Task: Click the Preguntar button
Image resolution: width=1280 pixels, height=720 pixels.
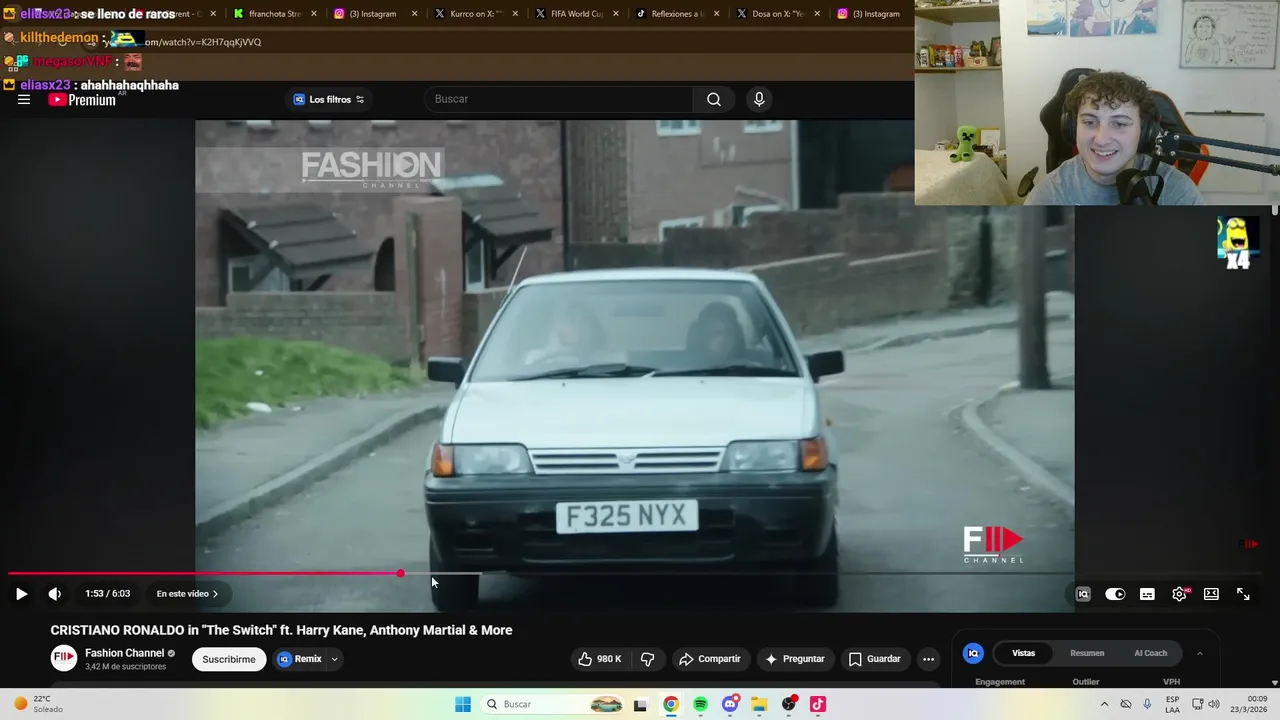Action: tap(795, 659)
